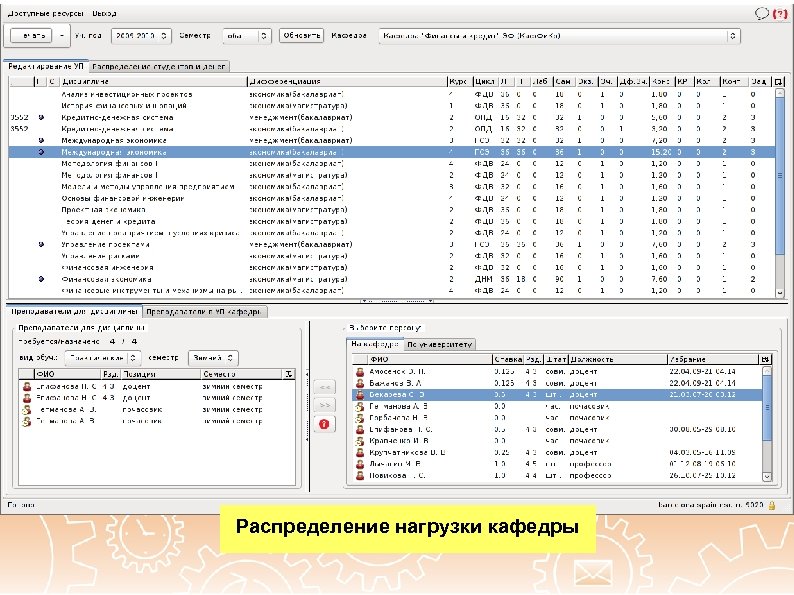Open the column settings icon of the department staff table
794x595 pixels.
[765, 359]
